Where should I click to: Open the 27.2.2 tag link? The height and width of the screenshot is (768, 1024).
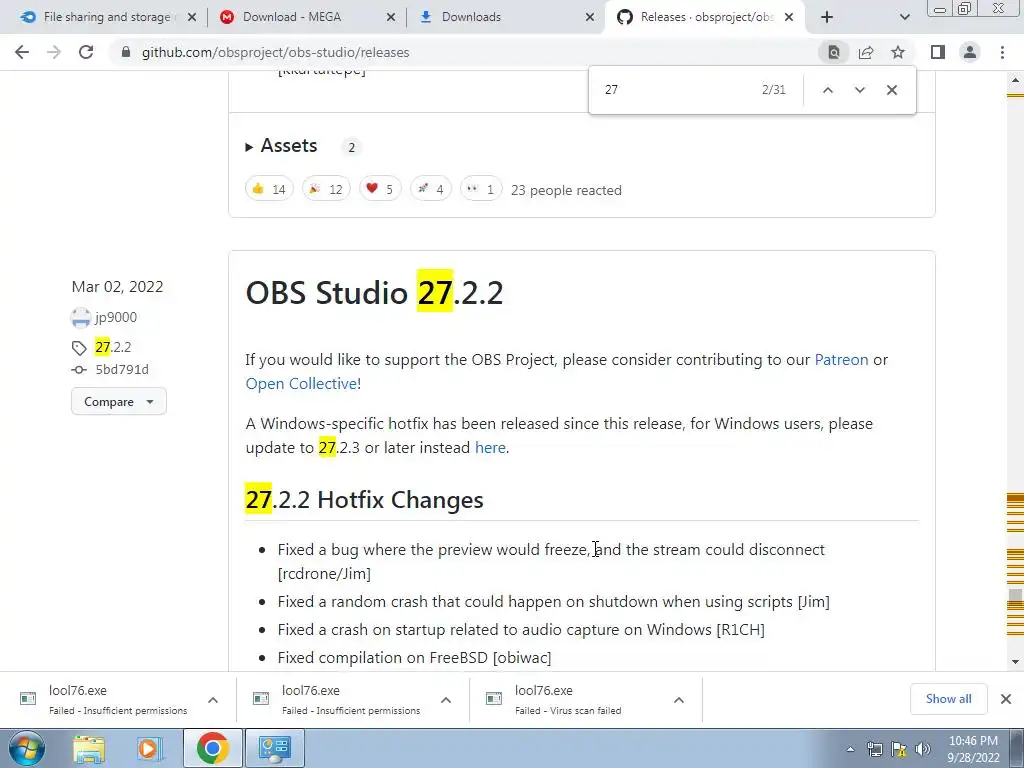pos(112,347)
